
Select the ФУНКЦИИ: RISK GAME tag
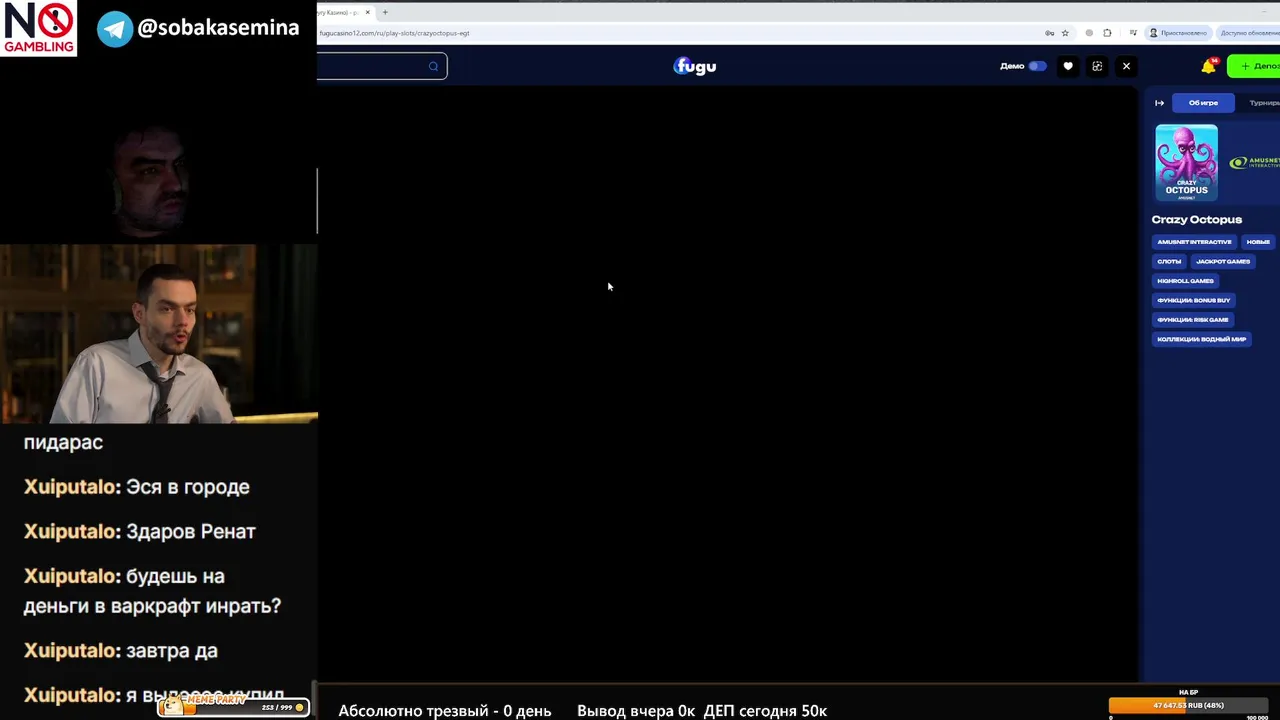click(x=1193, y=320)
